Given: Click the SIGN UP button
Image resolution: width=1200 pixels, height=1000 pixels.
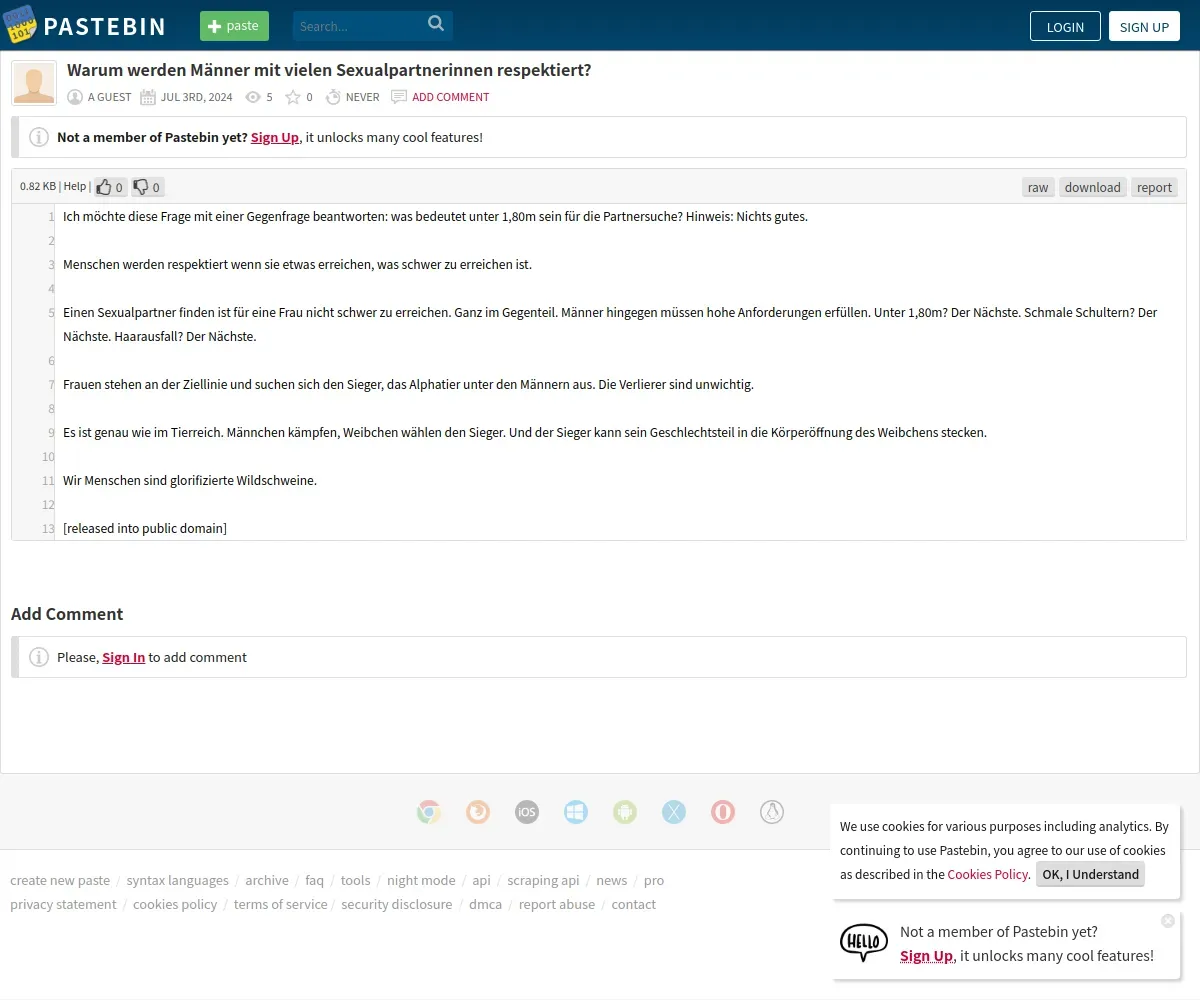Looking at the screenshot, I should 1144,26.
